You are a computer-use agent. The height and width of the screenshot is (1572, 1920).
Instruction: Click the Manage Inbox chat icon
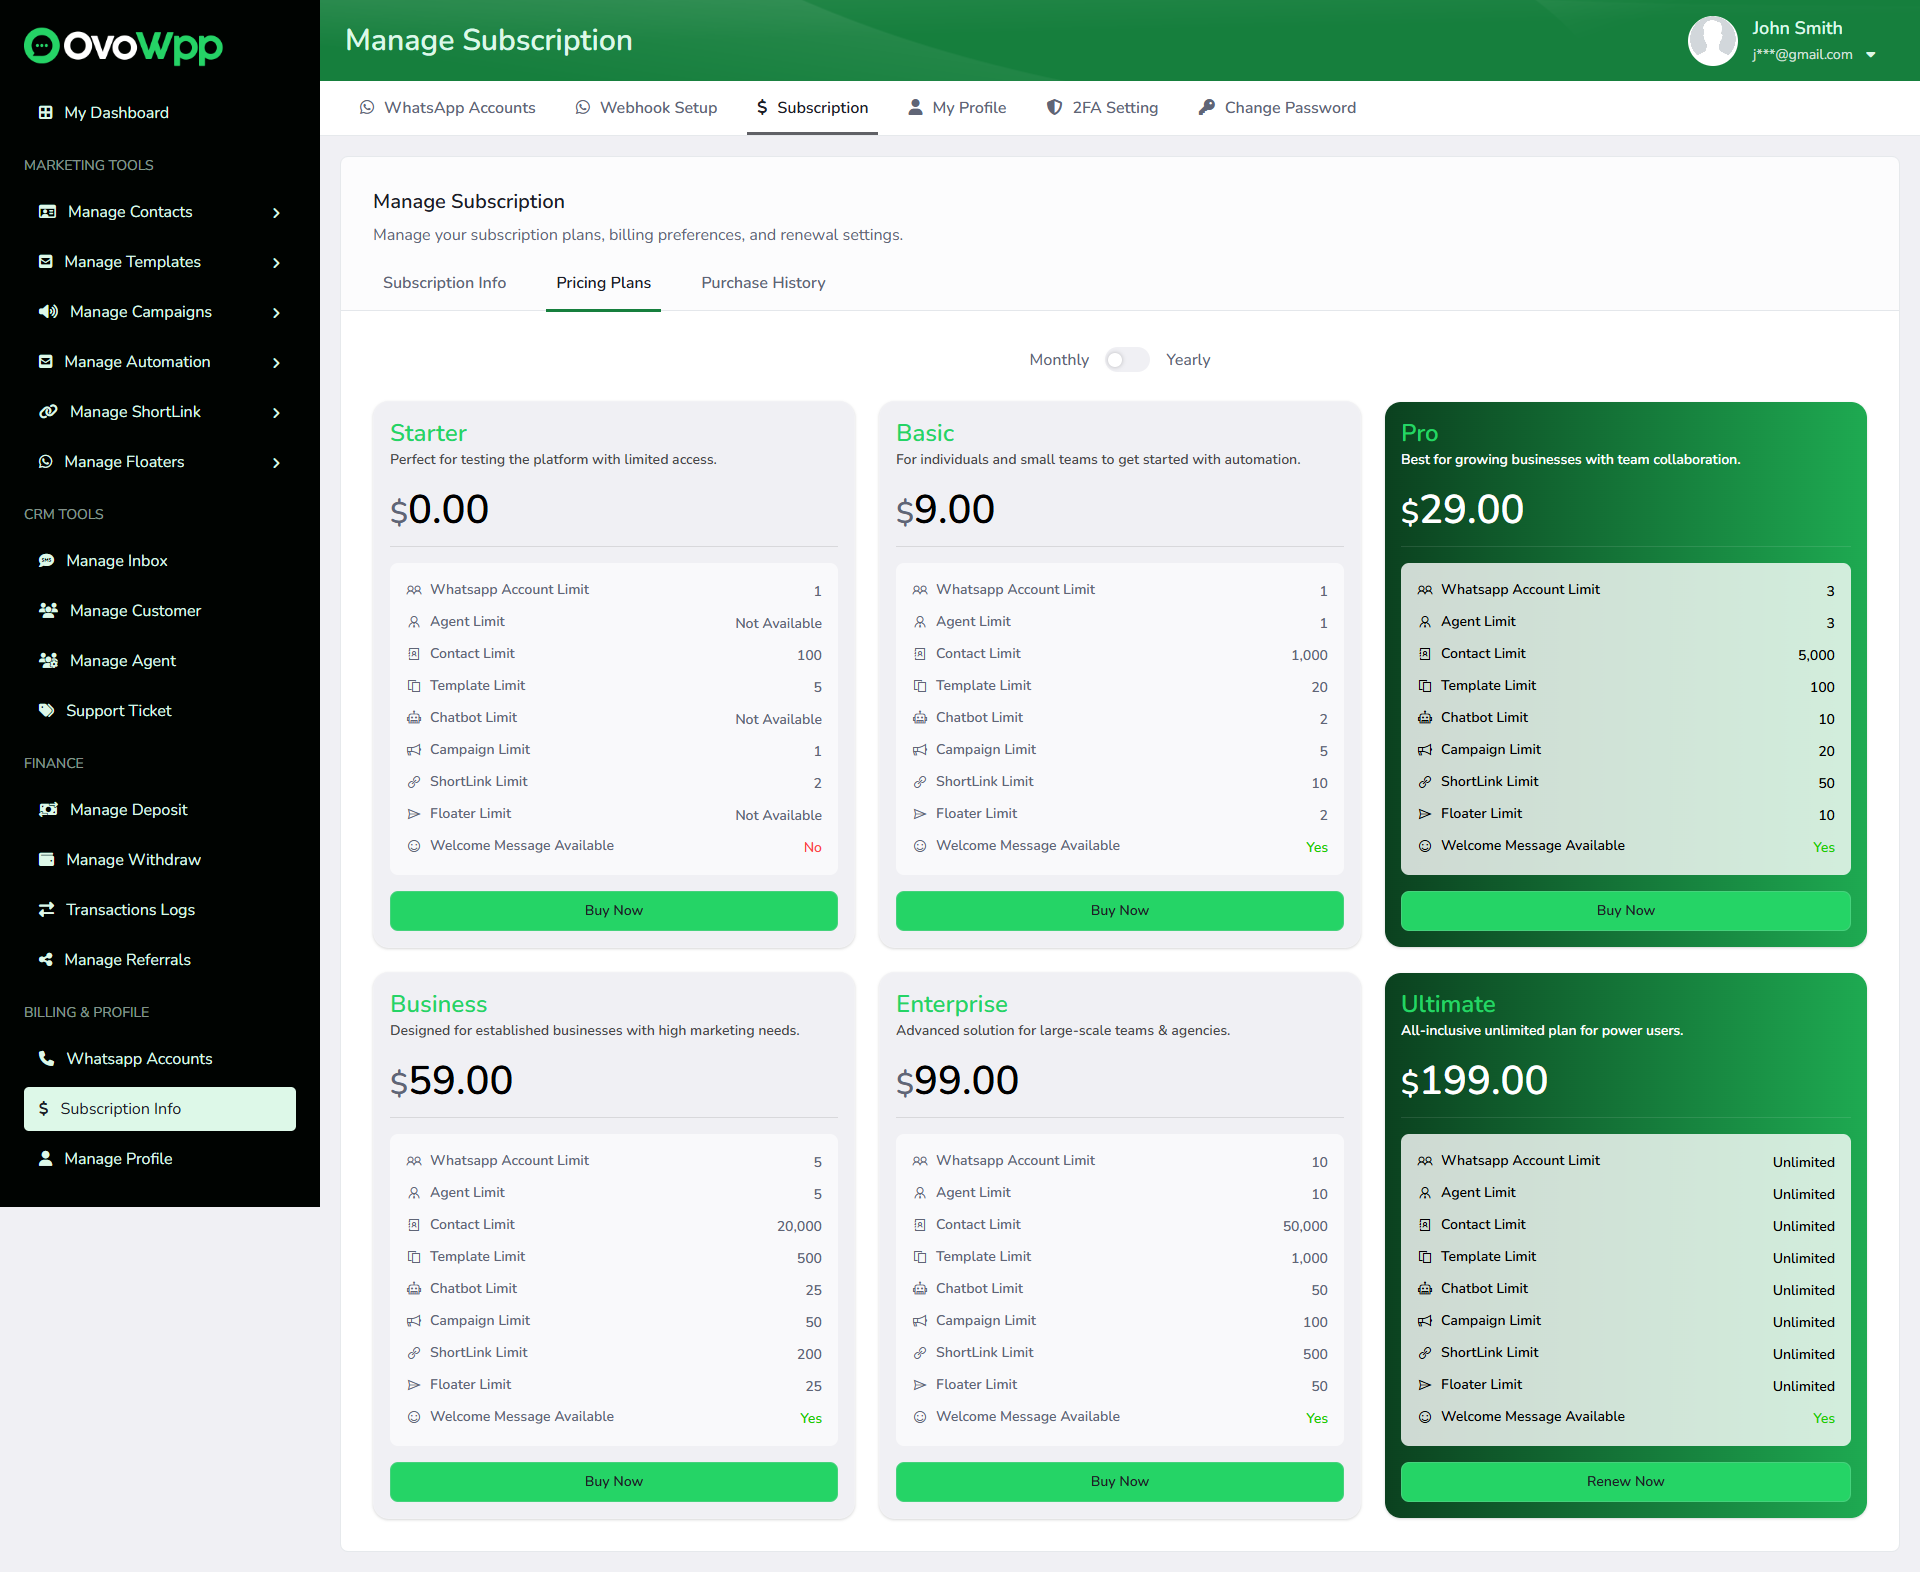pyautogui.click(x=46, y=561)
